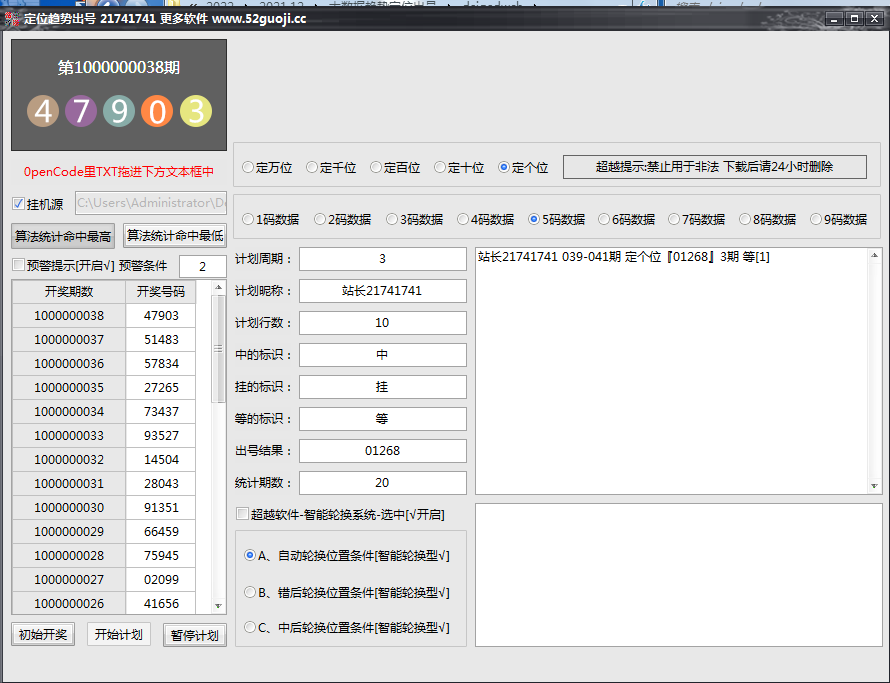
Task: Click the app icon in title bar
Action: [x=12, y=18]
